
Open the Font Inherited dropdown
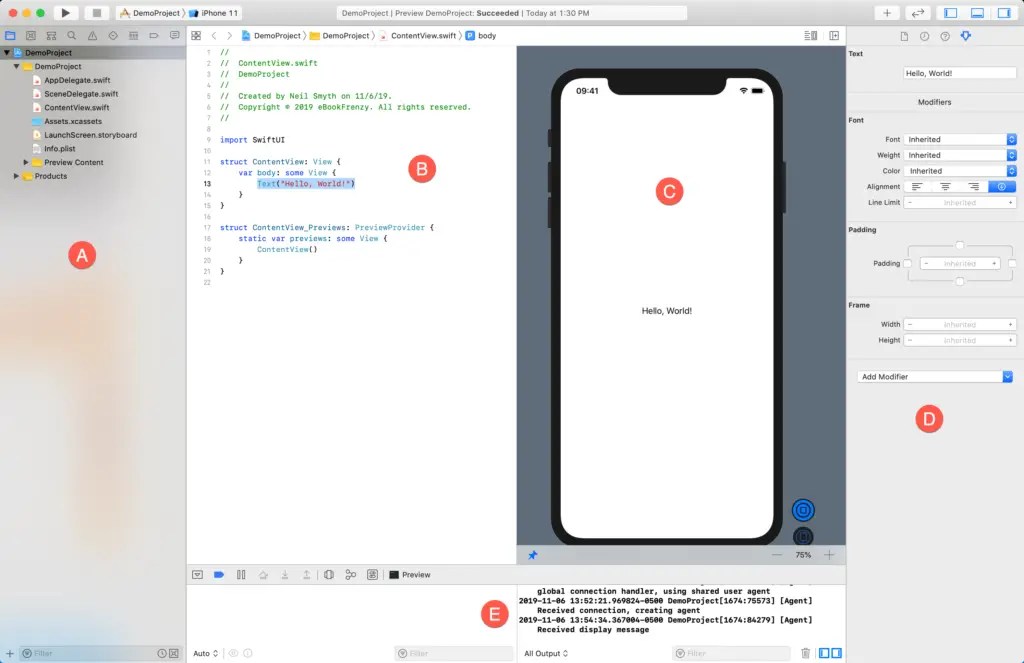[960, 139]
